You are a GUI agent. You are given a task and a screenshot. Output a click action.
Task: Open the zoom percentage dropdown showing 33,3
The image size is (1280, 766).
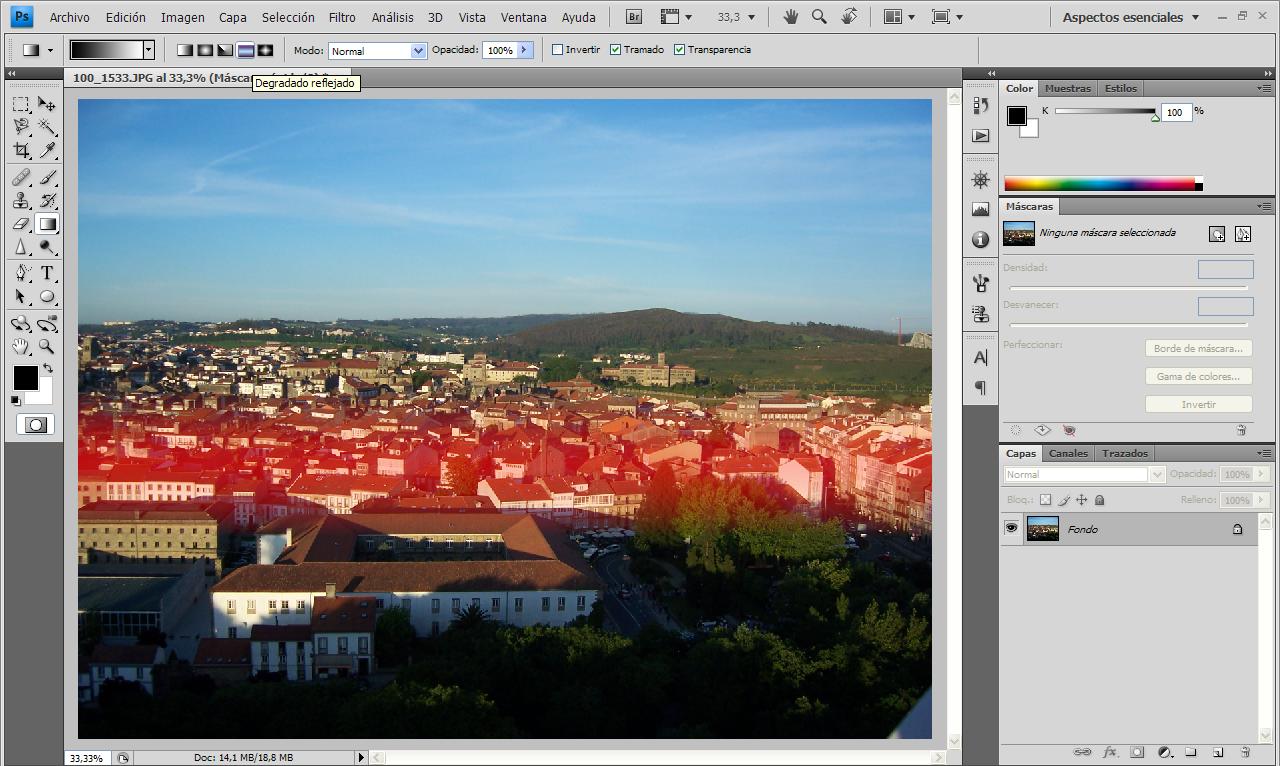750,17
